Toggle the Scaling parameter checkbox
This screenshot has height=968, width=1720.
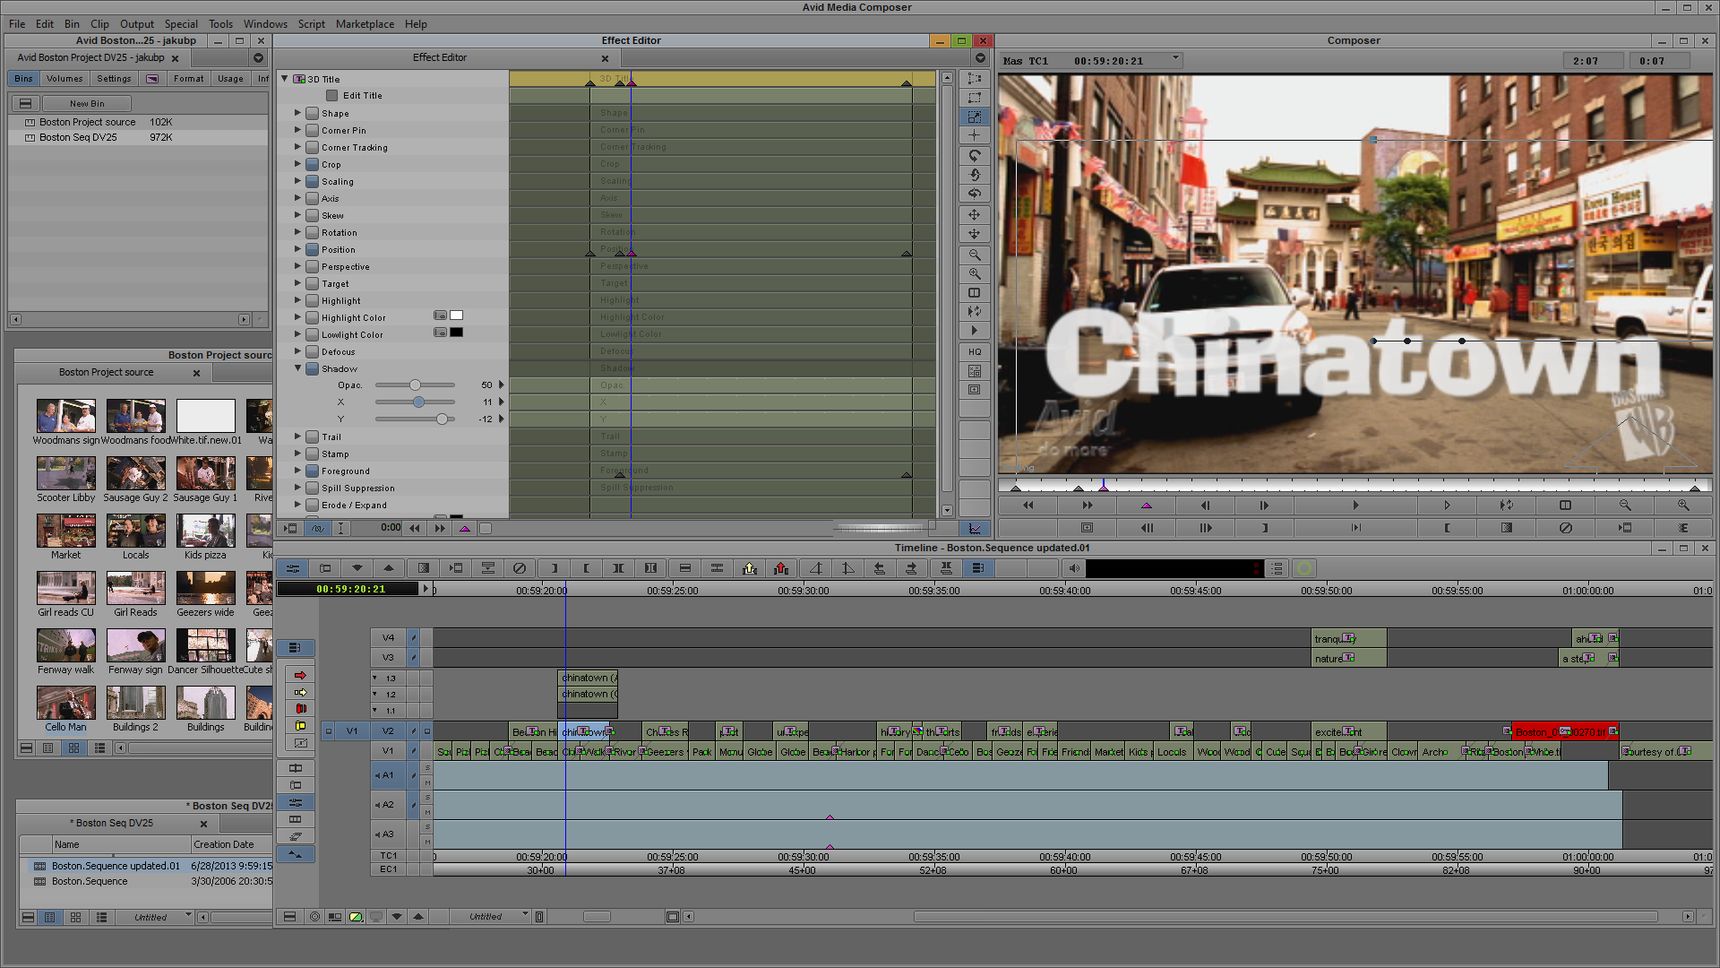[x=313, y=181]
